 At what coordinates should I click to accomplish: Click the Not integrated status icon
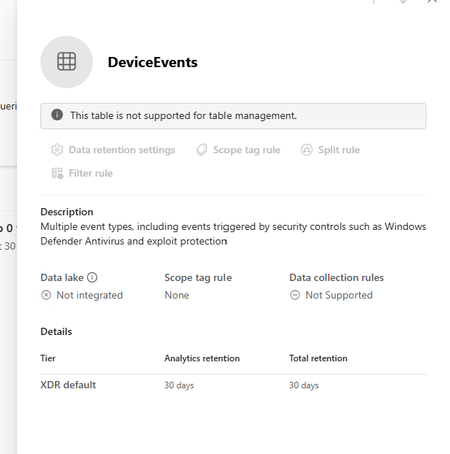coord(46,295)
